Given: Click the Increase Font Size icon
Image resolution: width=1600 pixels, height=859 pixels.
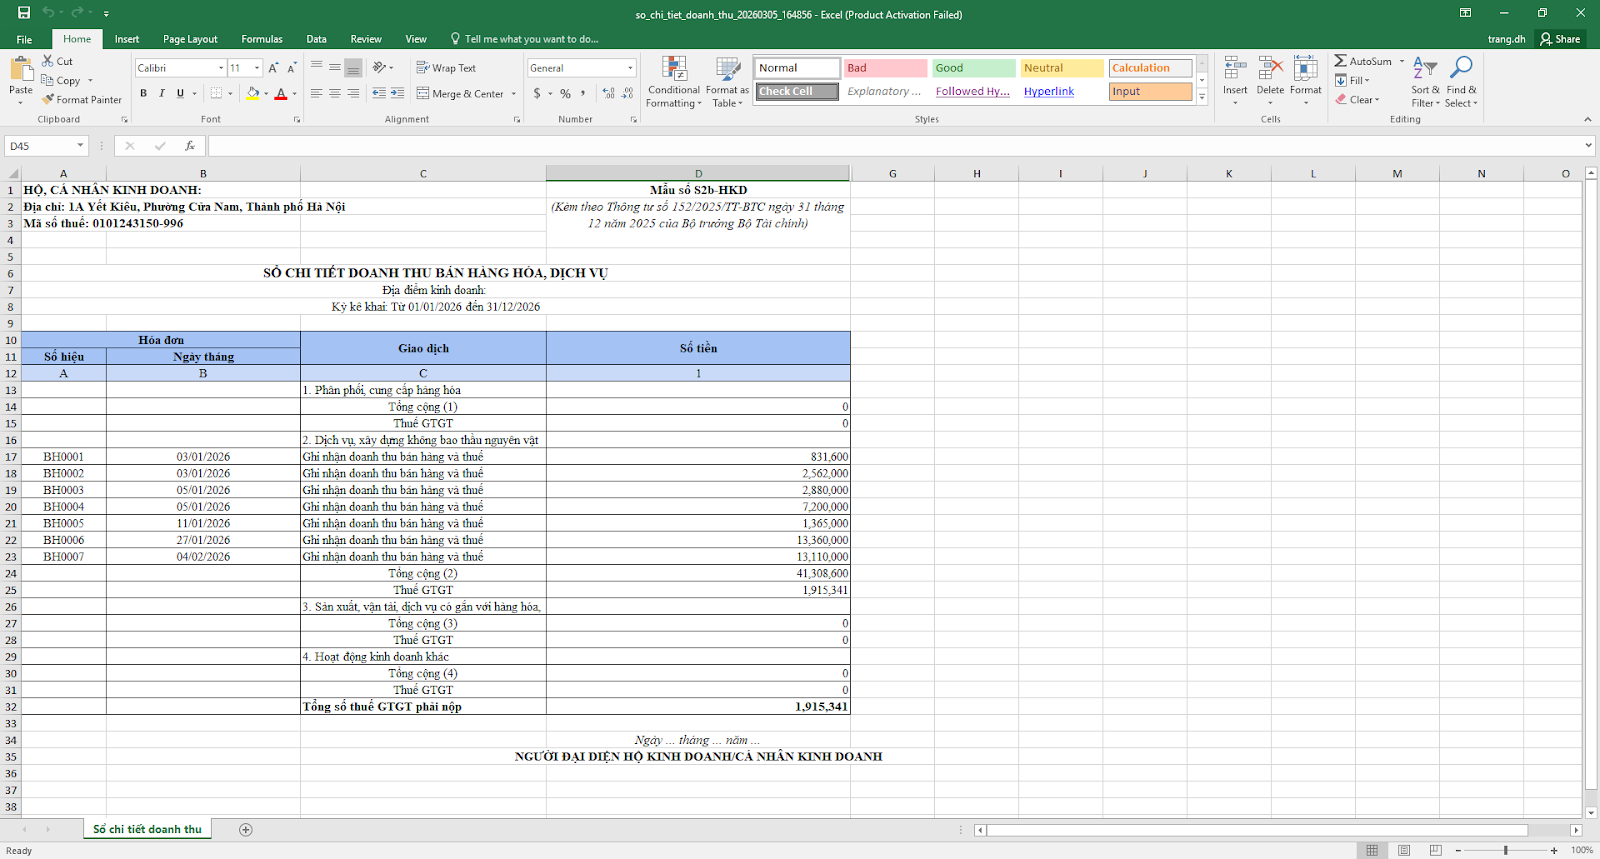Looking at the screenshot, I should pos(273,68).
